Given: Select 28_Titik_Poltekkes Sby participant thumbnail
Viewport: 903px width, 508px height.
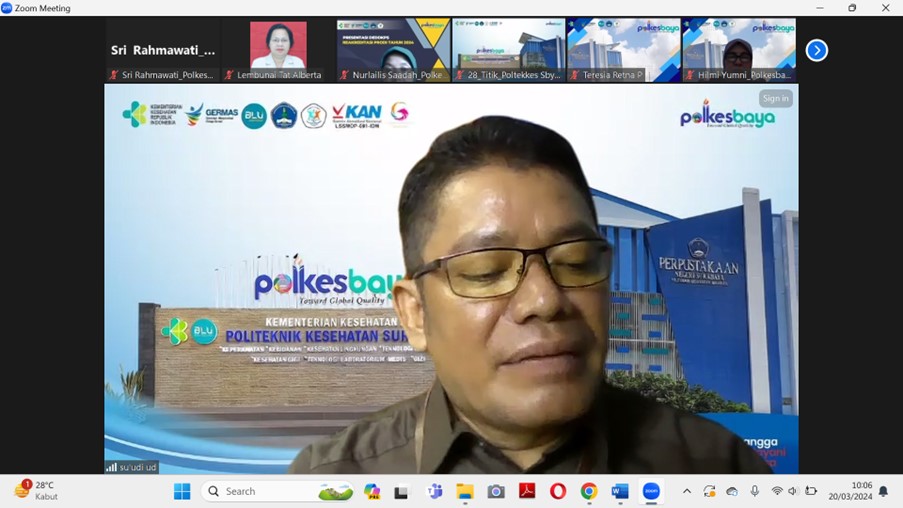Looking at the screenshot, I should coord(509,50).
